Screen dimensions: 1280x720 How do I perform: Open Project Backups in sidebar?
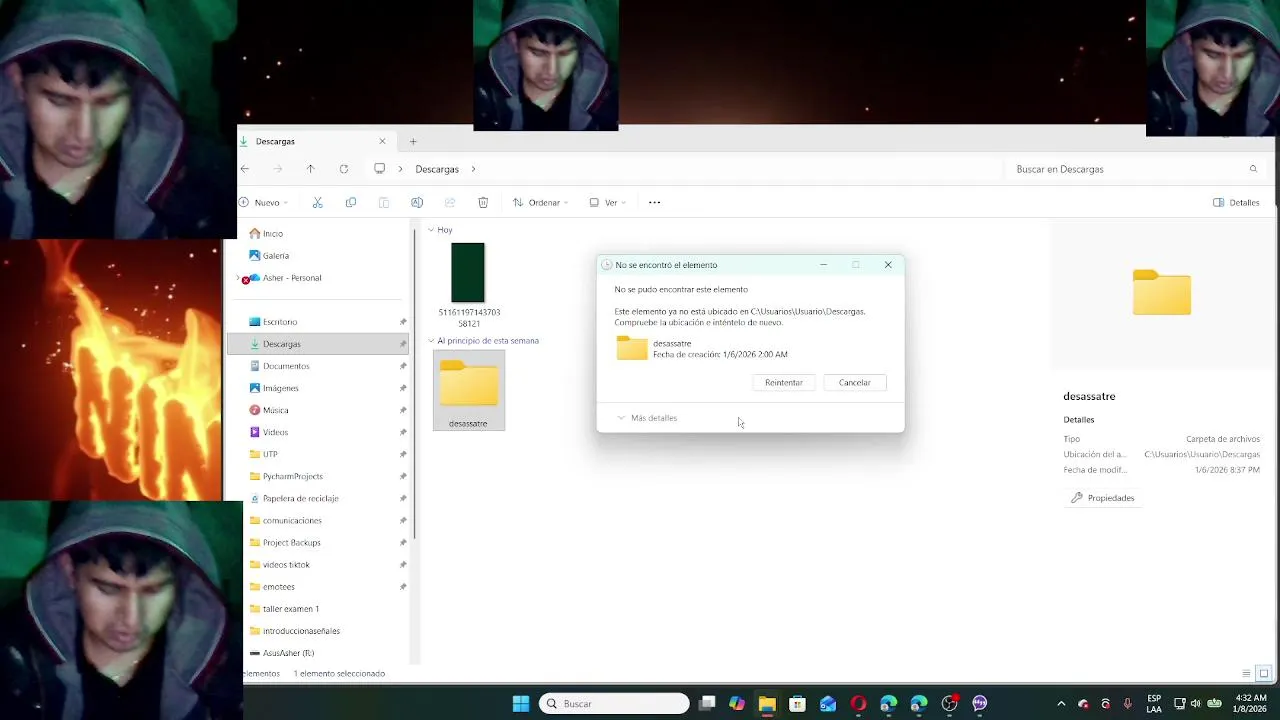pos(291,542)
